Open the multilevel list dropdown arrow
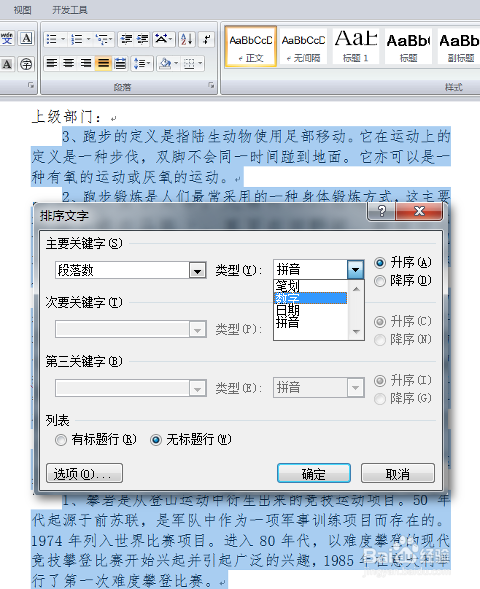The image size is (480, 589). click(x=111, y=39)
